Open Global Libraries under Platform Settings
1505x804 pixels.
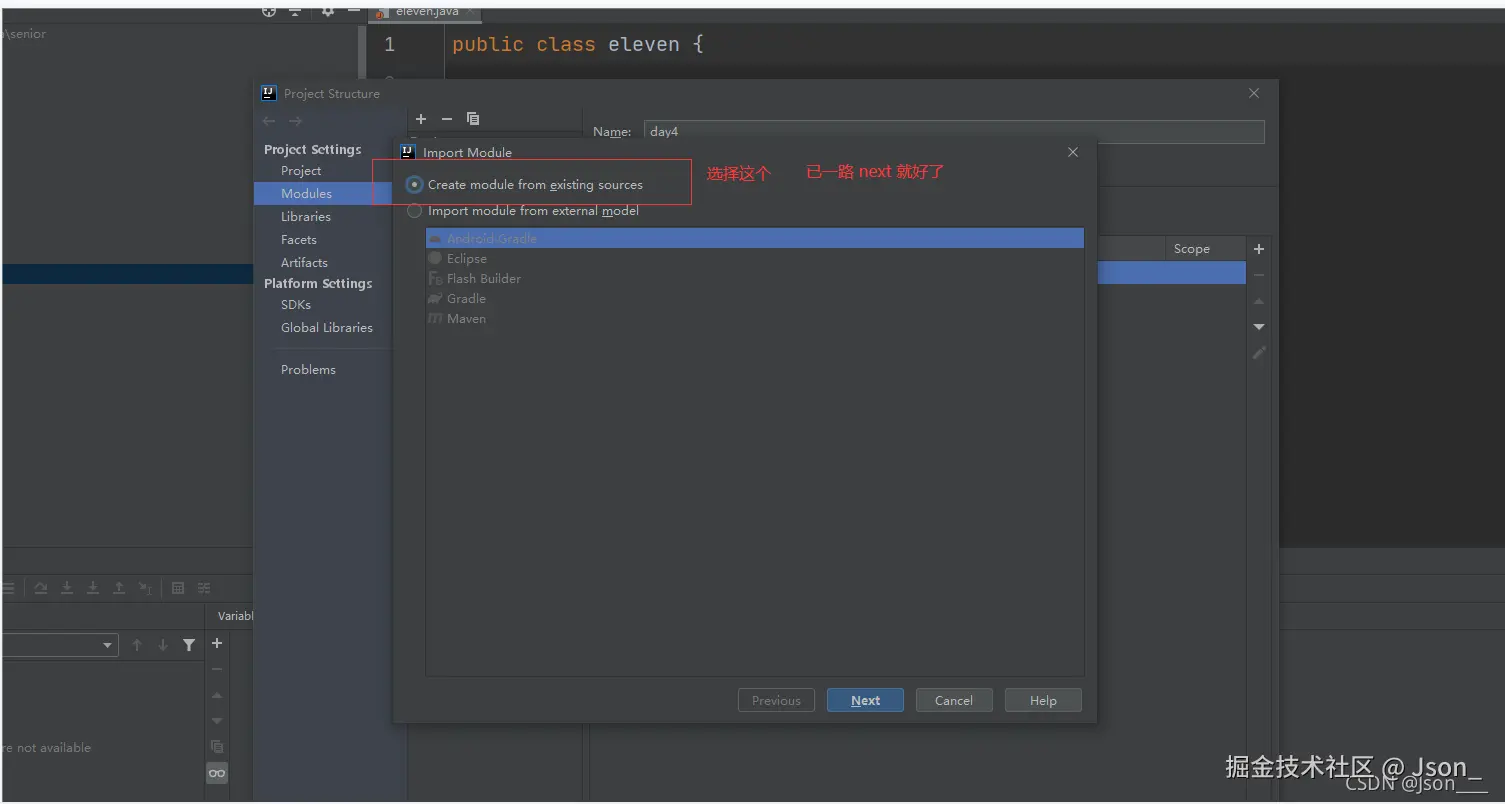pyautogui.click(x=327, y=327)
